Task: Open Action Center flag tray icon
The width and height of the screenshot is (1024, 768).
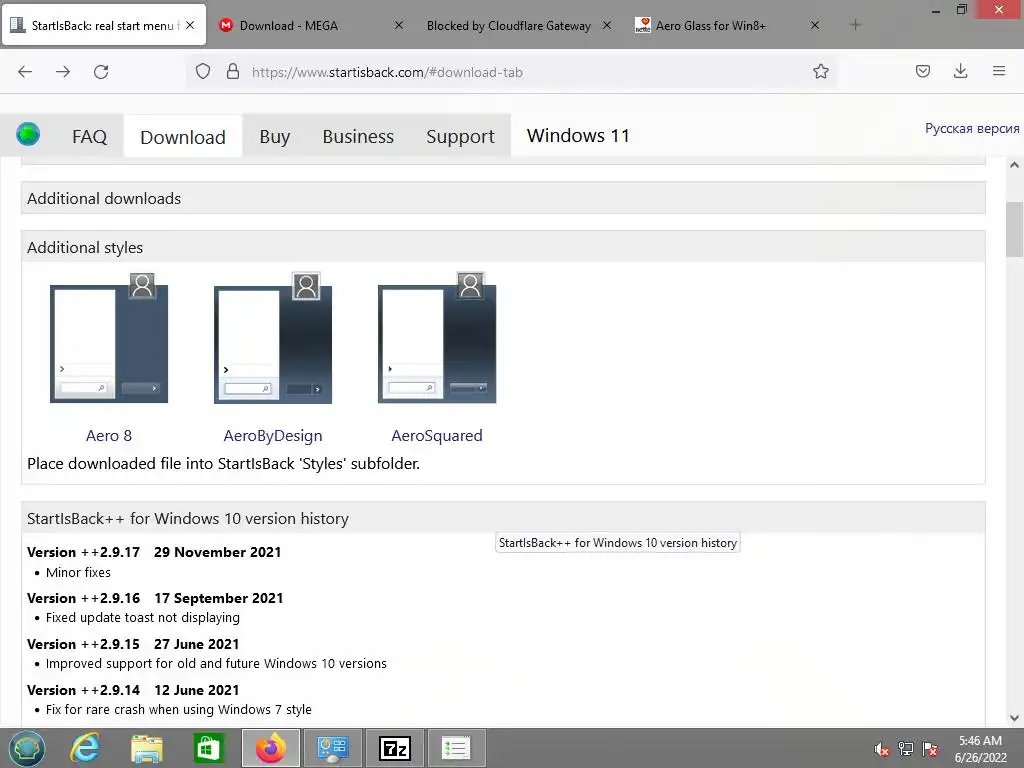Action: click(x=930, y=749)
